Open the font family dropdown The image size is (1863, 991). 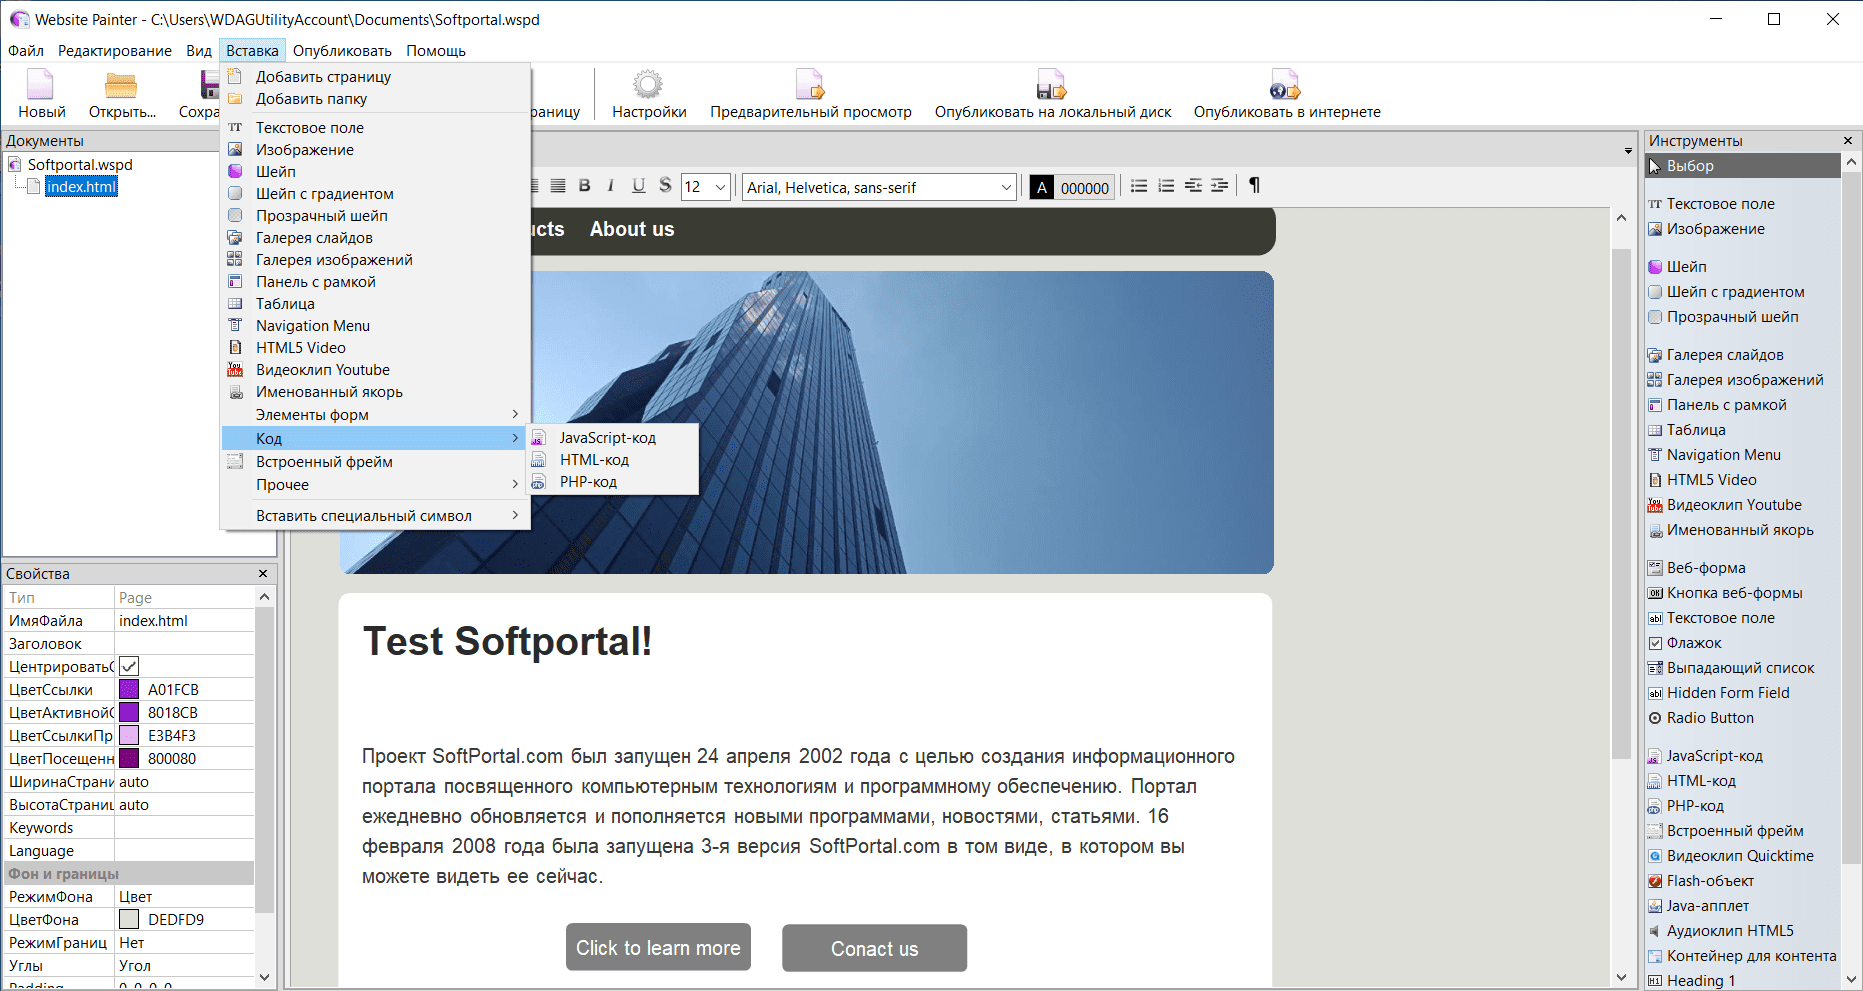coord(1006,187)
